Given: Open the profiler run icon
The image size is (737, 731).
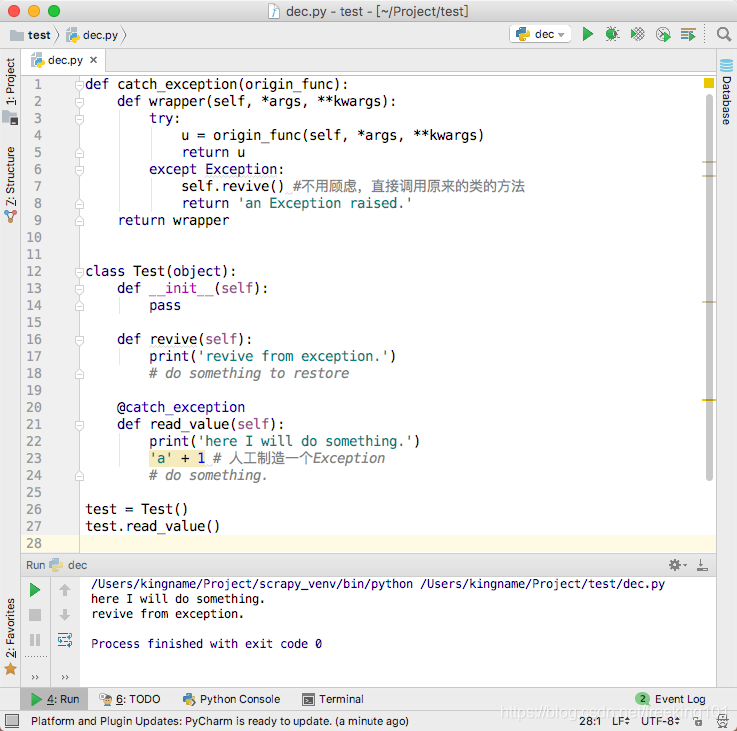Looking at the screenshot, I should point(663,34).
